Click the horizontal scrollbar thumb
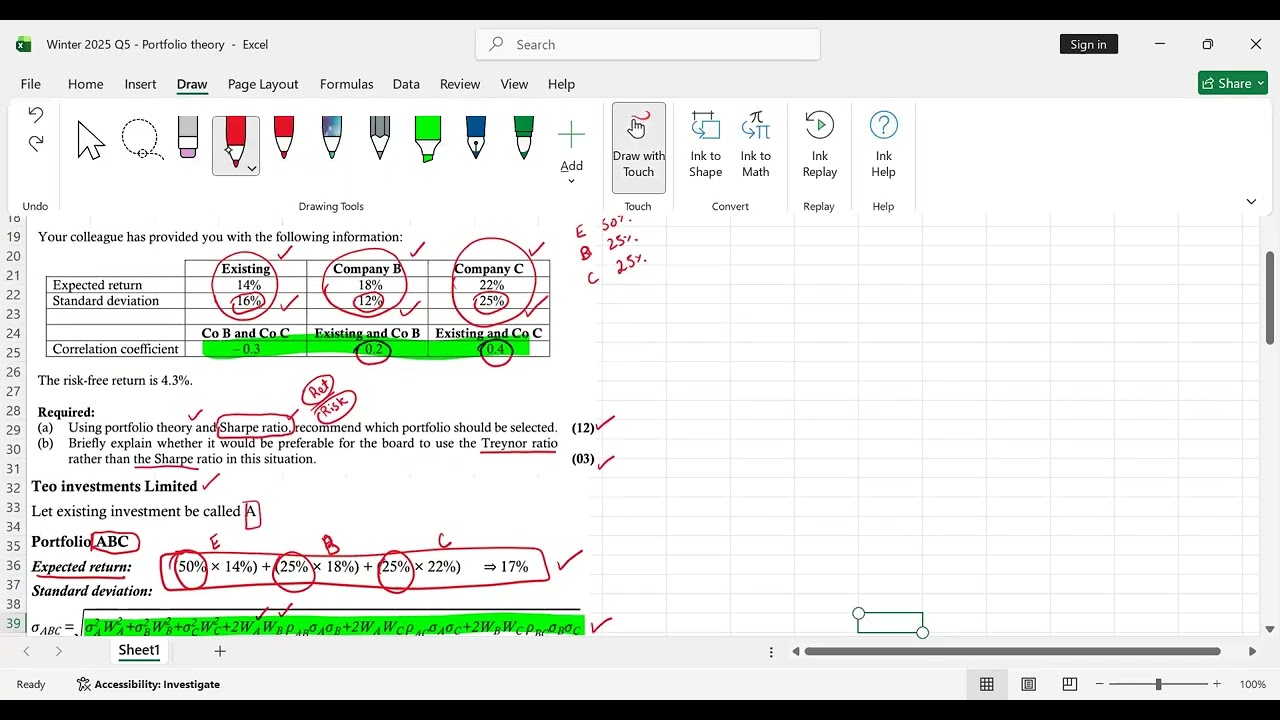1280x720 pixels. [x=1012, y=651]
